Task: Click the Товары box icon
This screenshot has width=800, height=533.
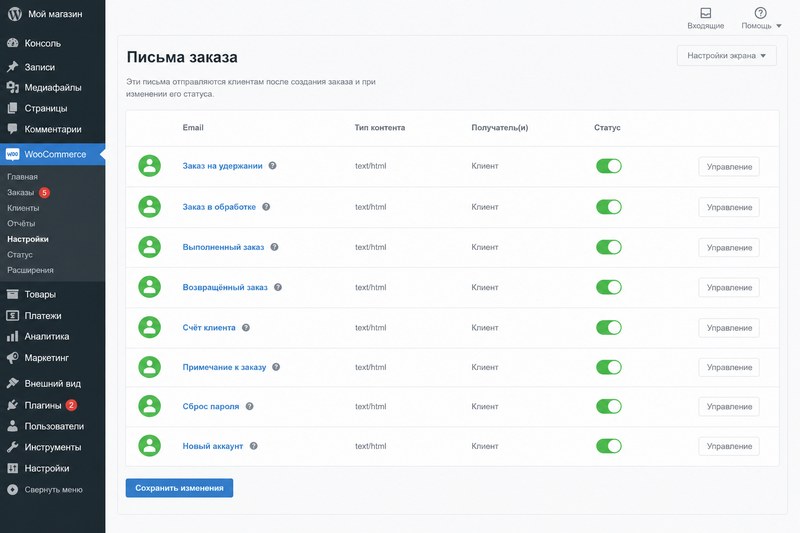Action: point(13,294)
